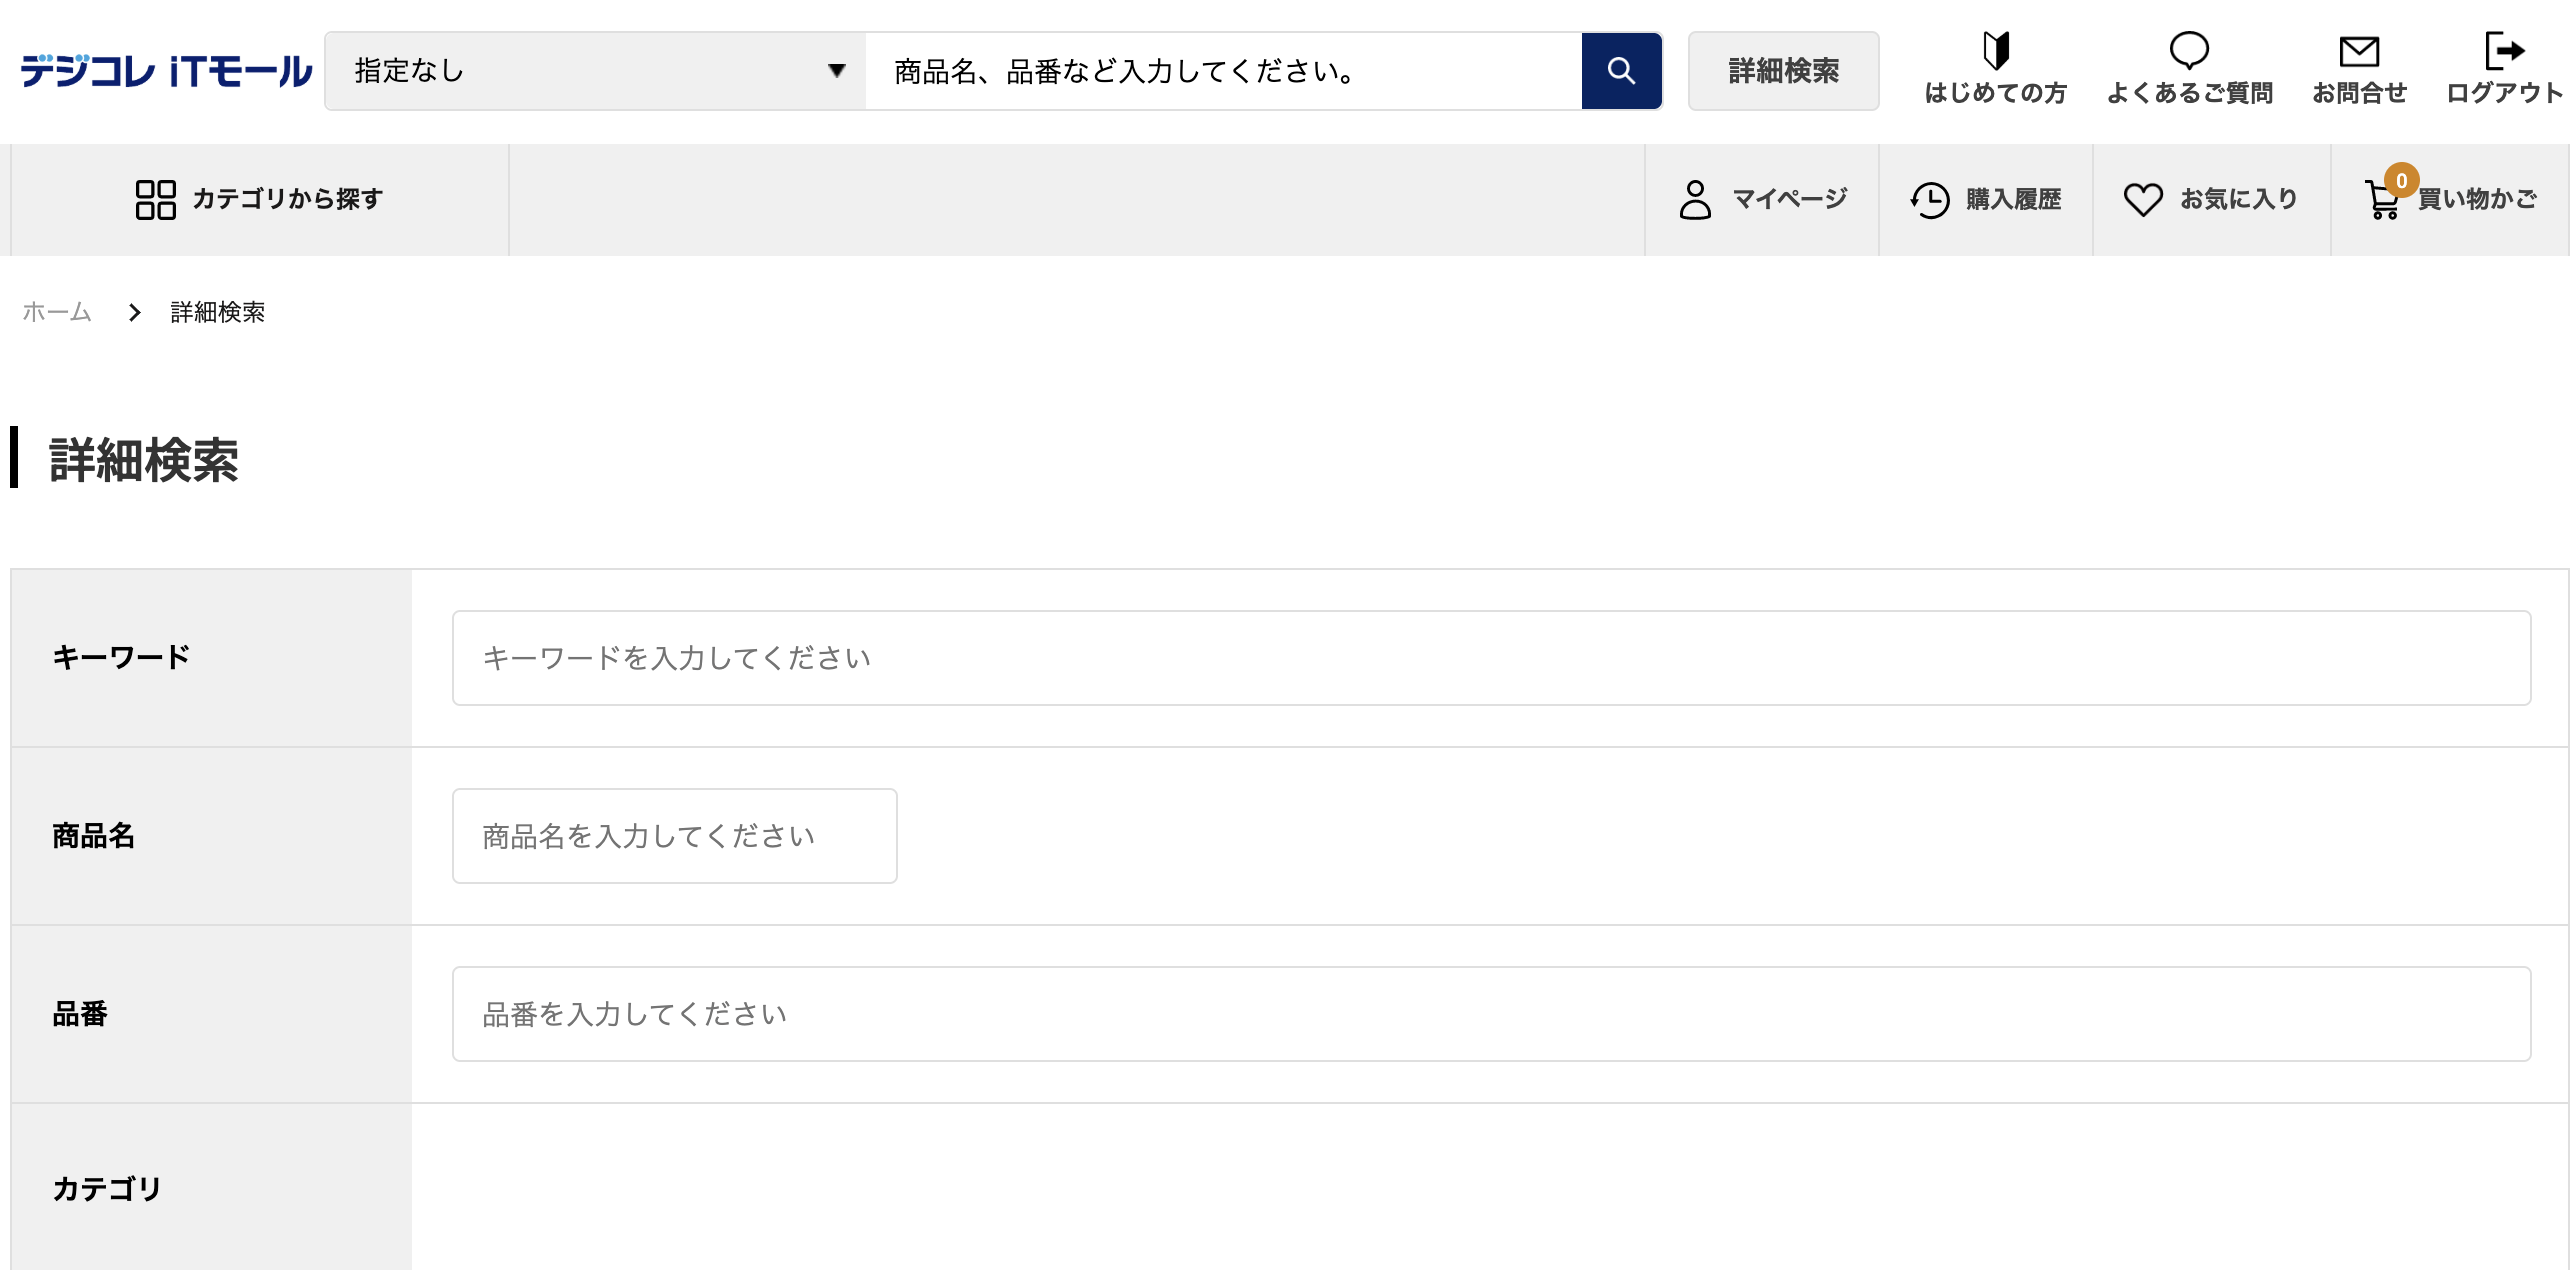
Task: Click the お問合せ envelope icon
Action: tap(2360, 52)
